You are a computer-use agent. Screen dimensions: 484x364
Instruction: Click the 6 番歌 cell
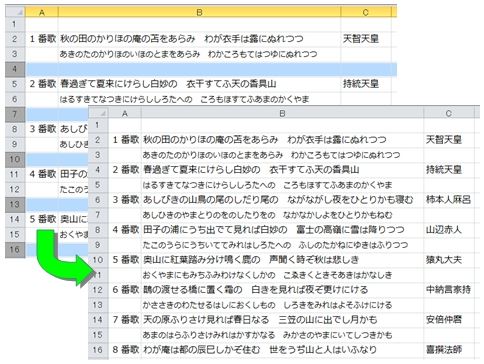[125, 290]
